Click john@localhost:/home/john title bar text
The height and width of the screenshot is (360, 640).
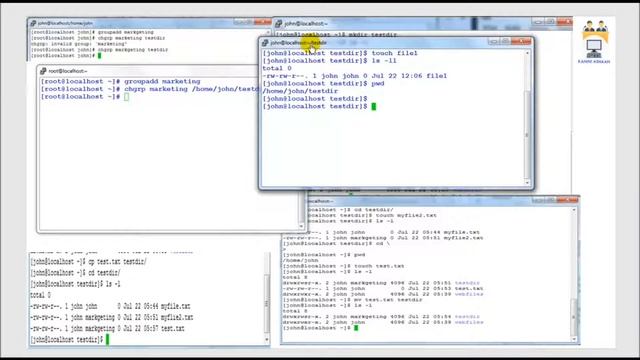(65, 23)
